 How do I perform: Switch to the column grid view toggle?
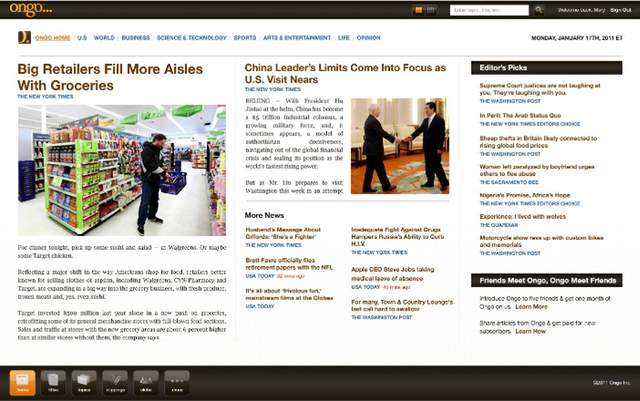tap(431, 10)
